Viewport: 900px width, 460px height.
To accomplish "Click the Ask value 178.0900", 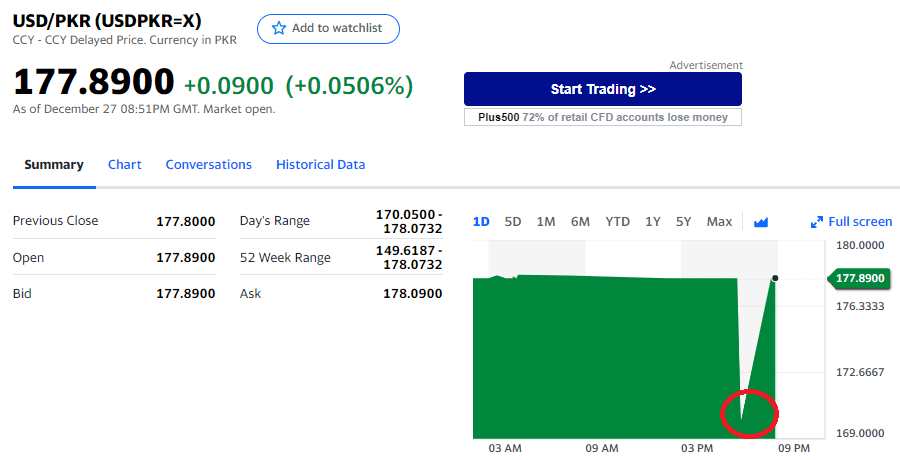I will point(413,293).
